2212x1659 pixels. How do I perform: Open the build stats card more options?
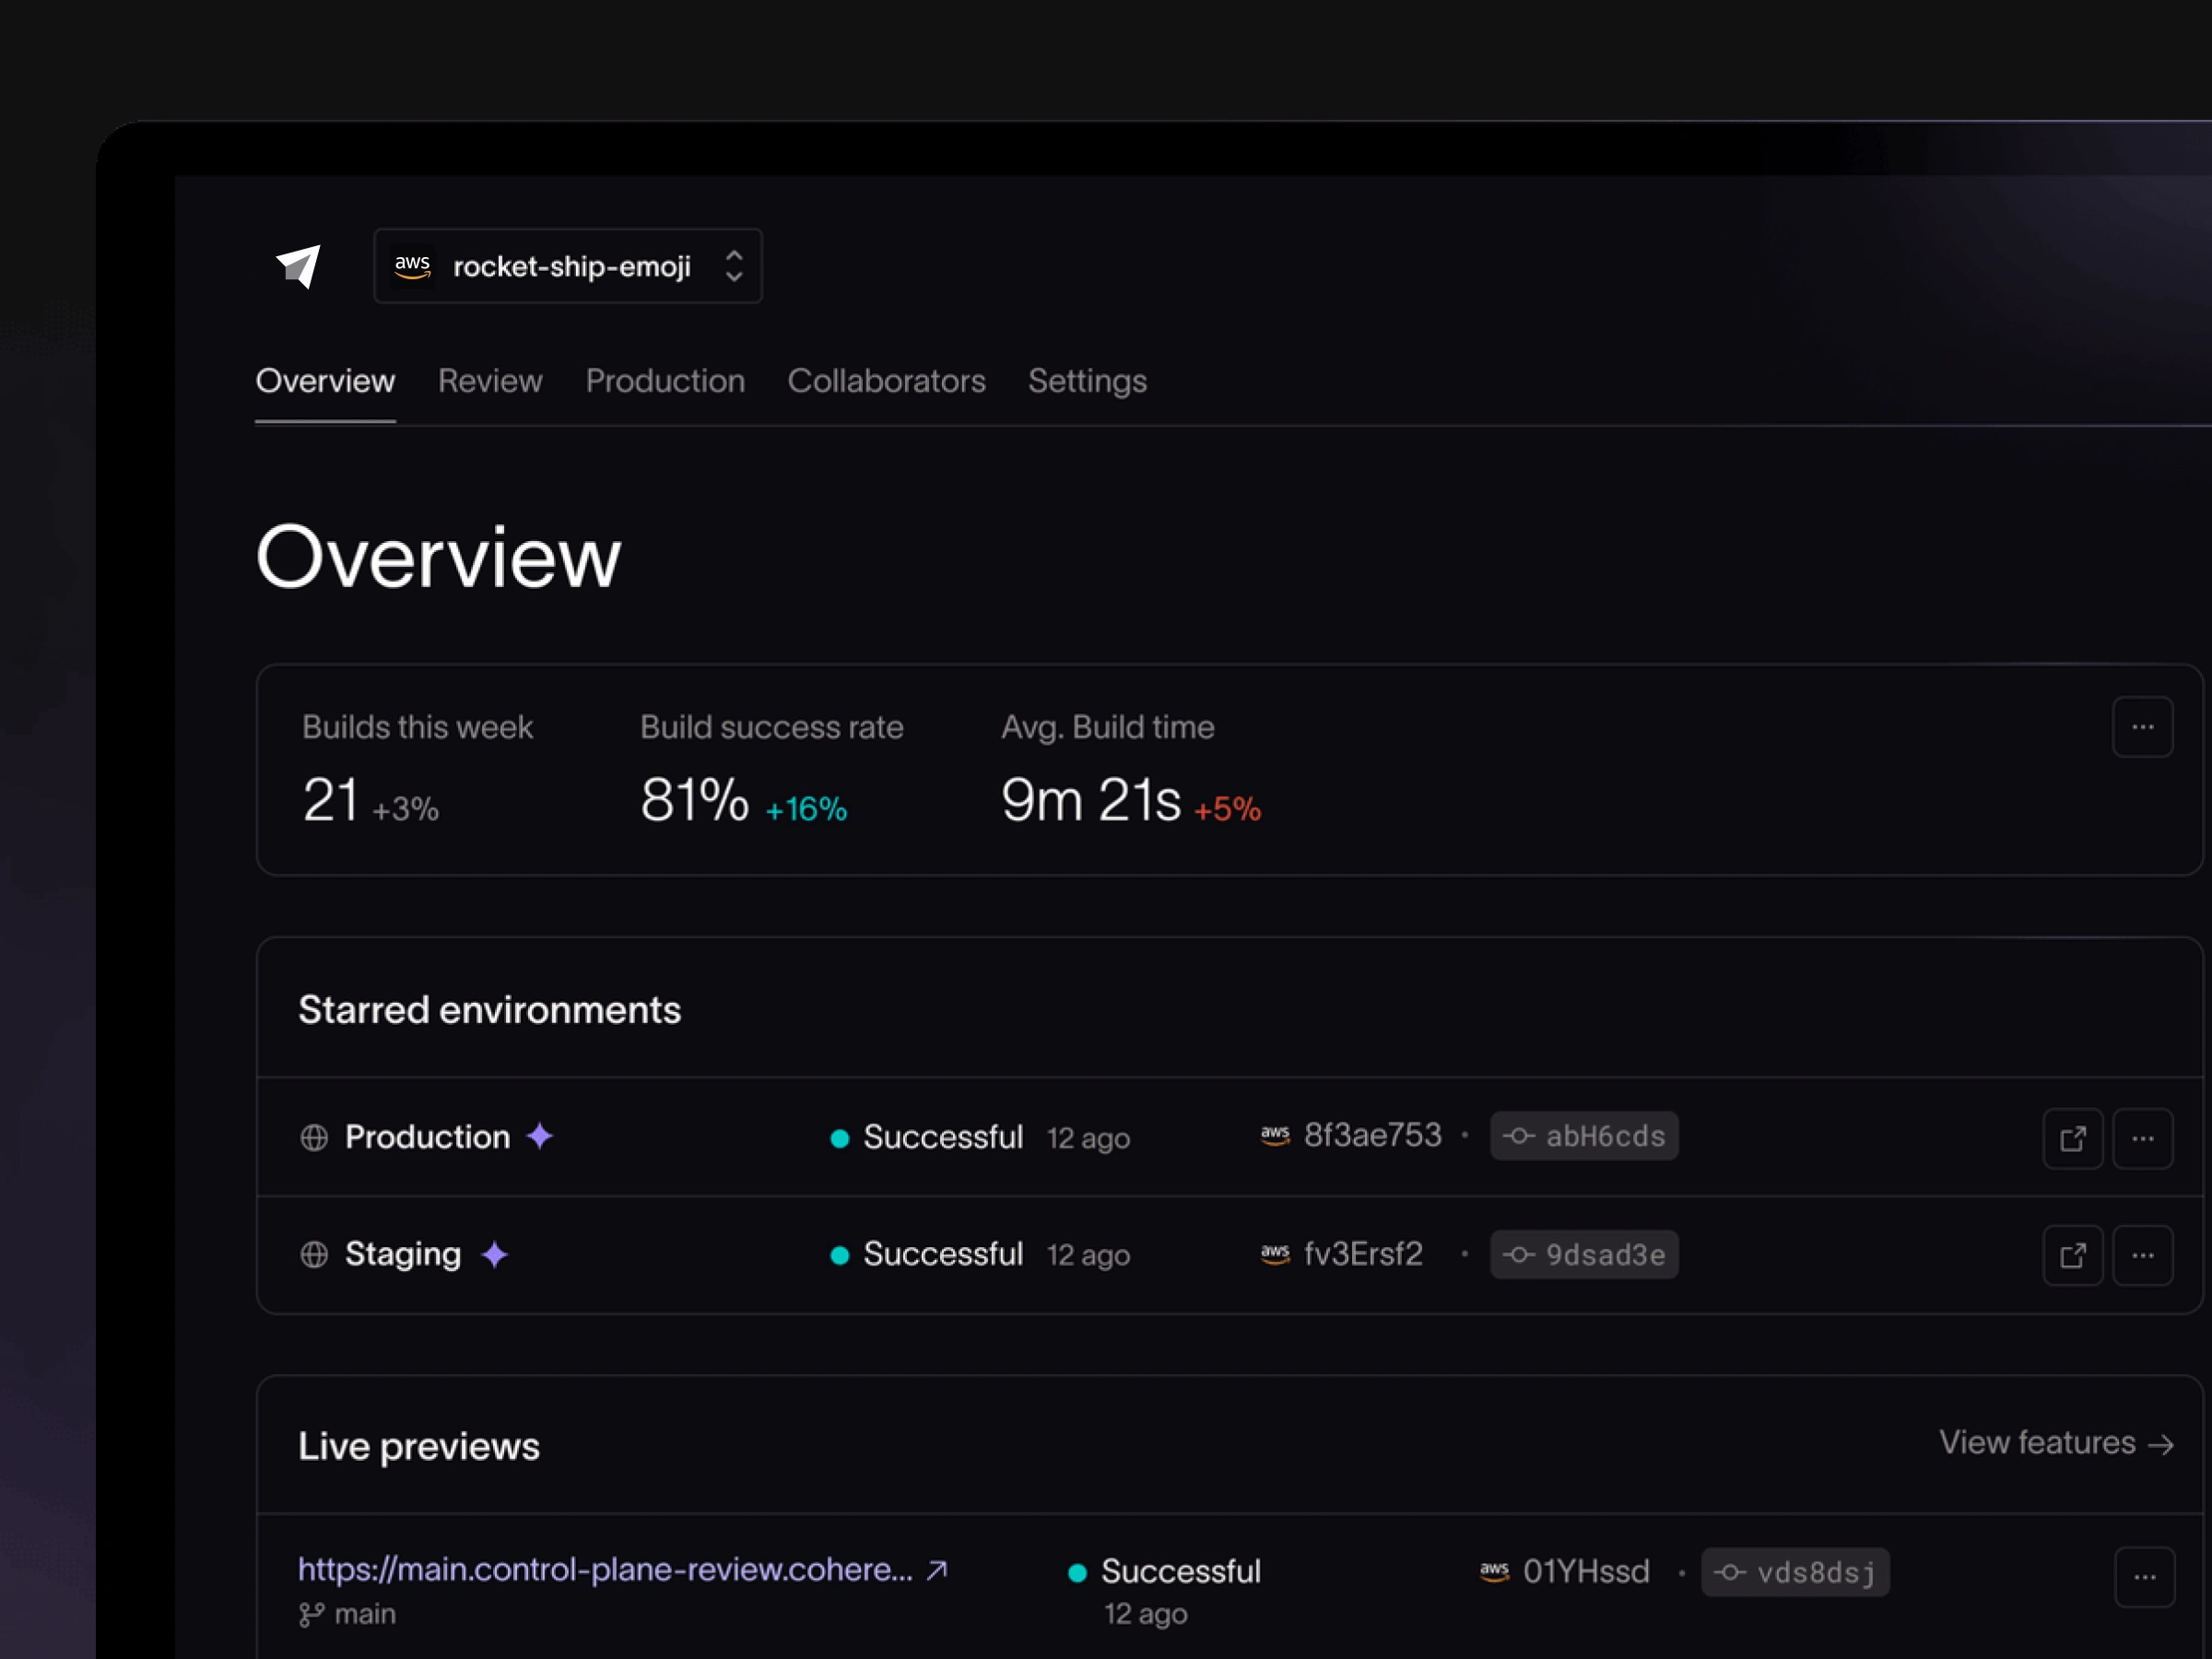(x=2142, y=727)
